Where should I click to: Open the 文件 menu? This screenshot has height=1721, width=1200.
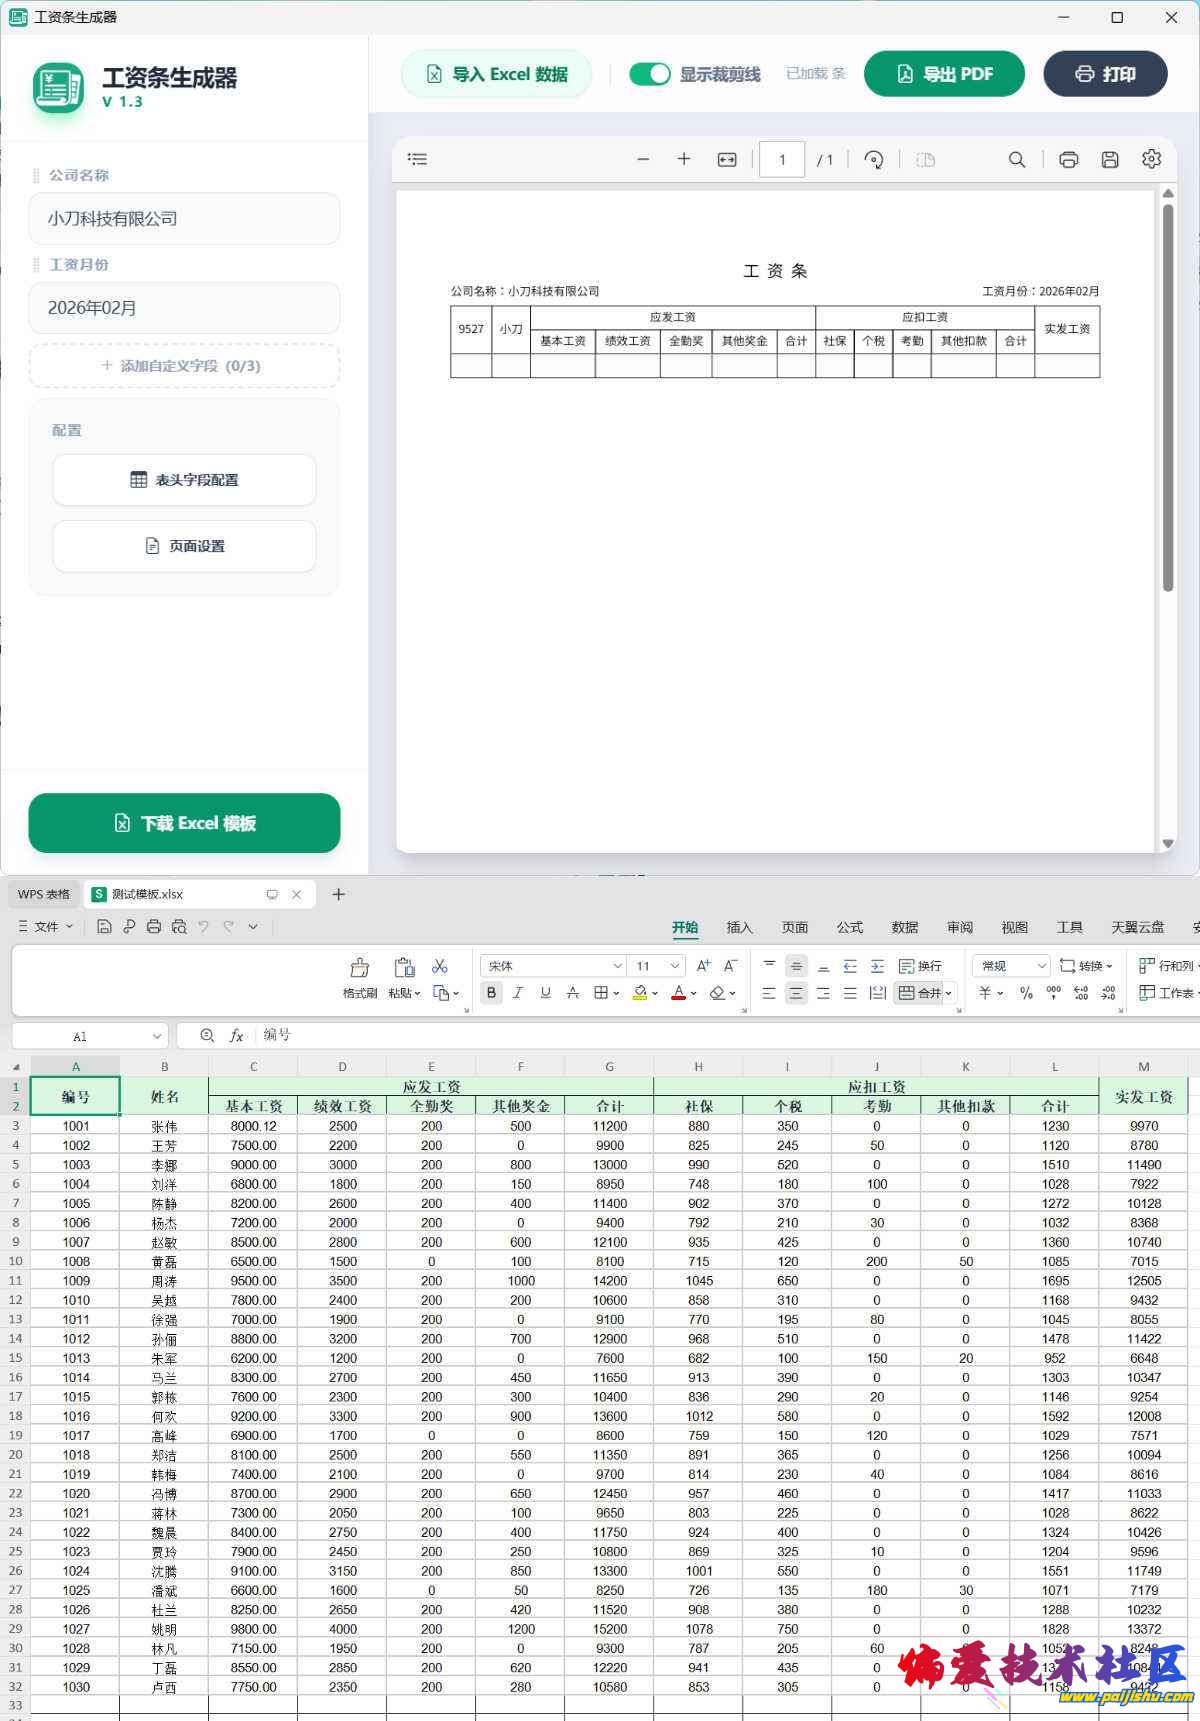[x=46, y=927]
